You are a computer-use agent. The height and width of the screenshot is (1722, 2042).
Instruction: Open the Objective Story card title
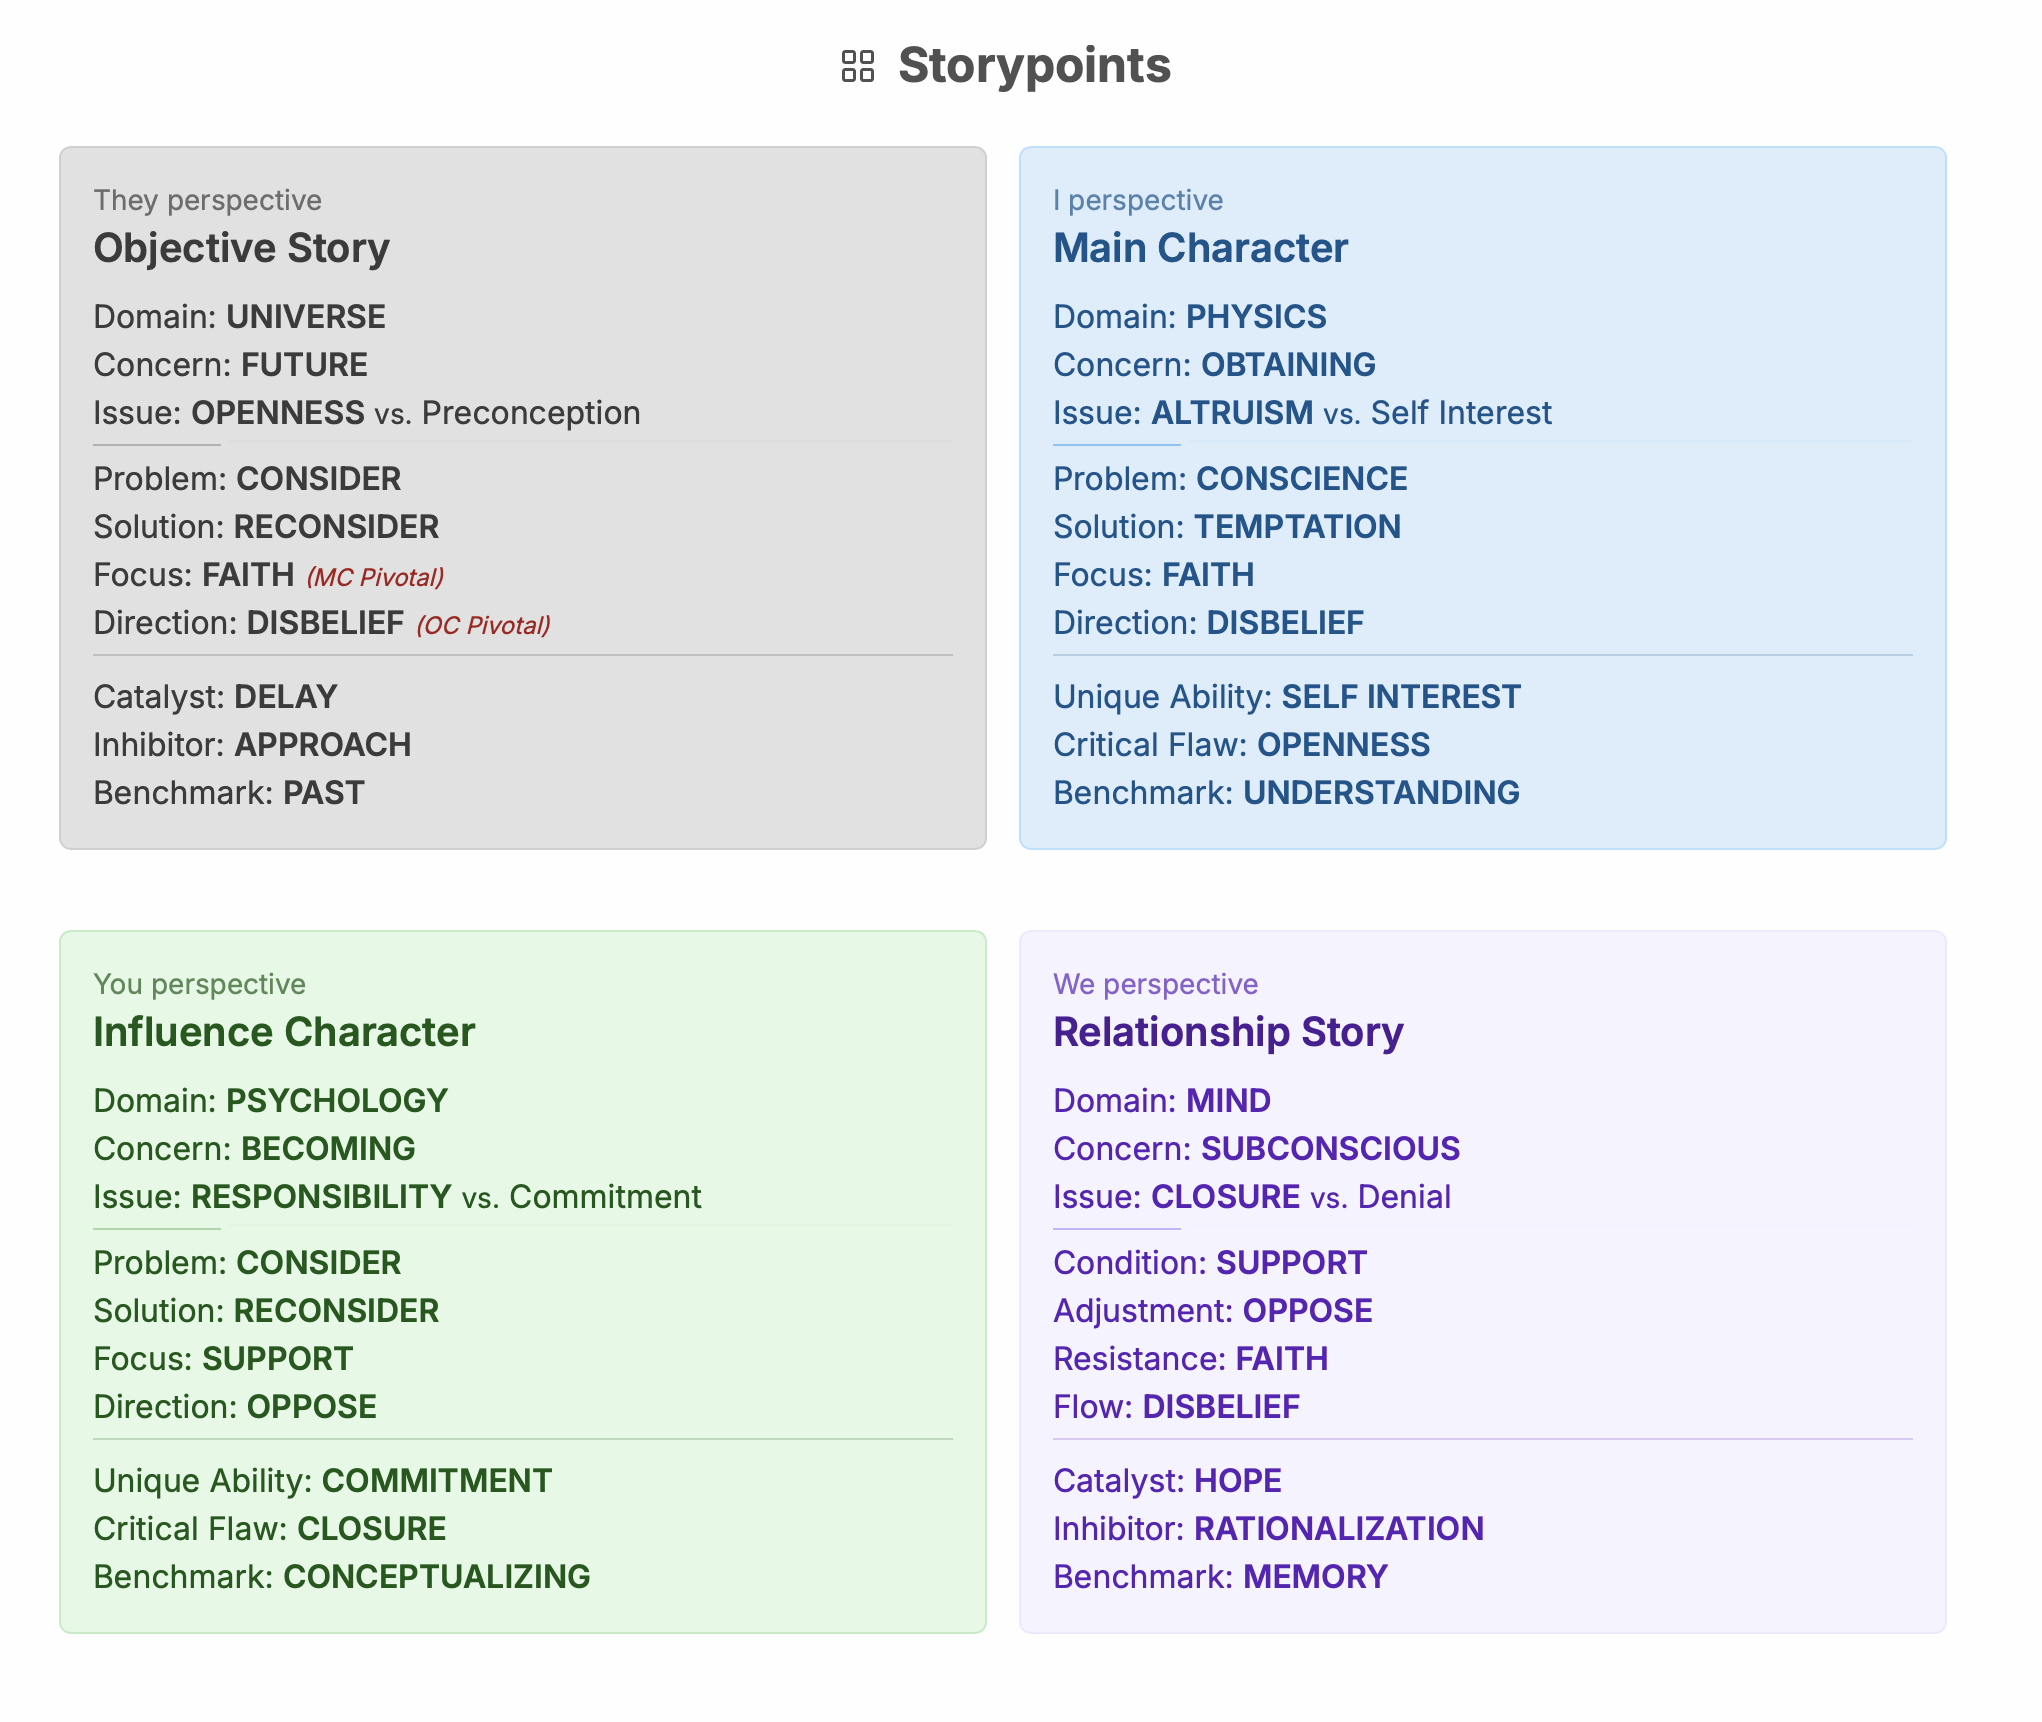[x=241, y=248]
